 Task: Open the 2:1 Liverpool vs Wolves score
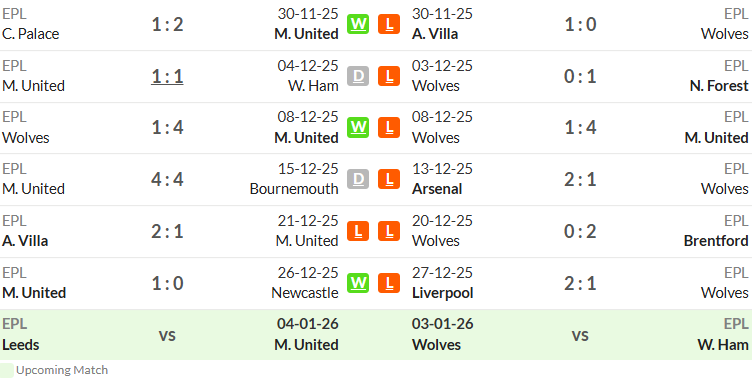pos(580,283)
